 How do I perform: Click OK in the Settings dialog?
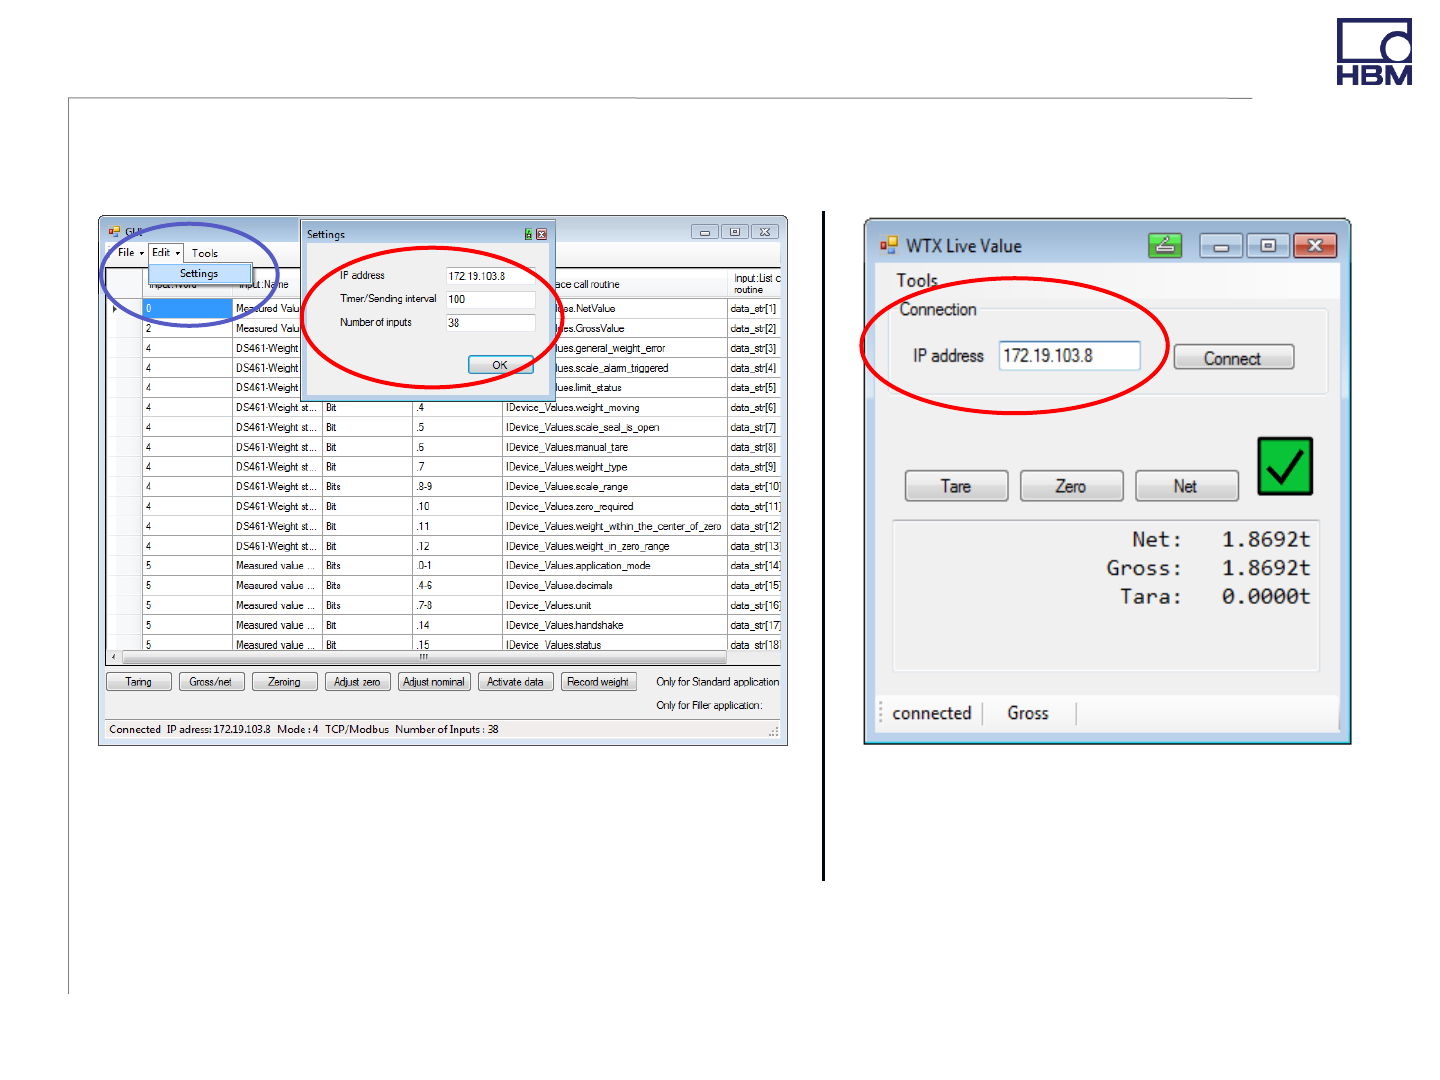coord(500,365)
